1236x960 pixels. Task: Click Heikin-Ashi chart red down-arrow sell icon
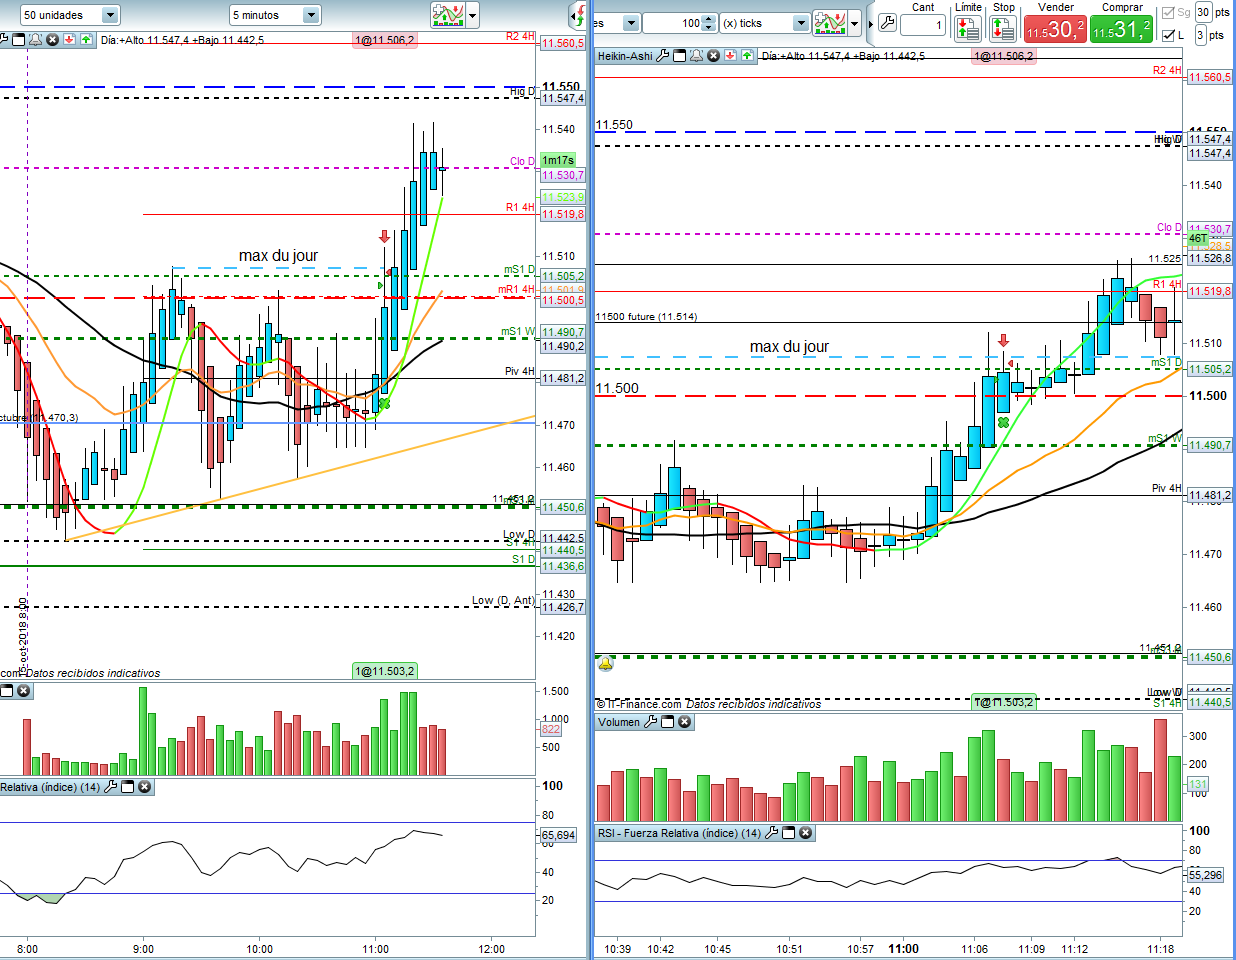click(x=731, y=56)
